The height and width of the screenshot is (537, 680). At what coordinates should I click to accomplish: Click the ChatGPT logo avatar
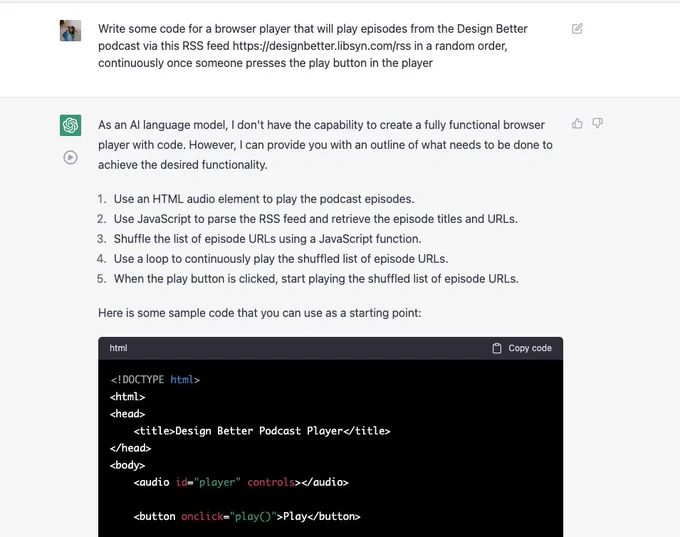click(x=70, y=125)
